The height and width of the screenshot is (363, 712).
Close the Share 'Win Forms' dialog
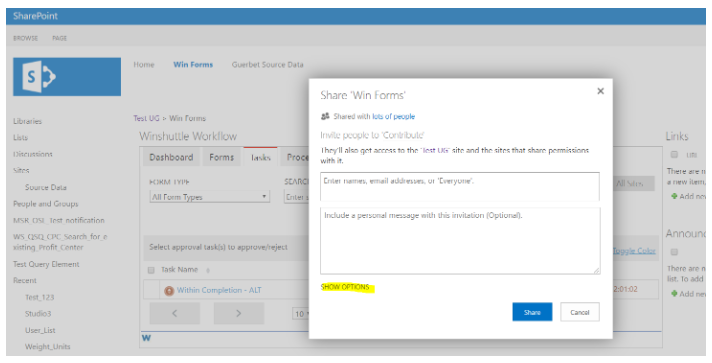pyautogui.click(x=600, y=91)
